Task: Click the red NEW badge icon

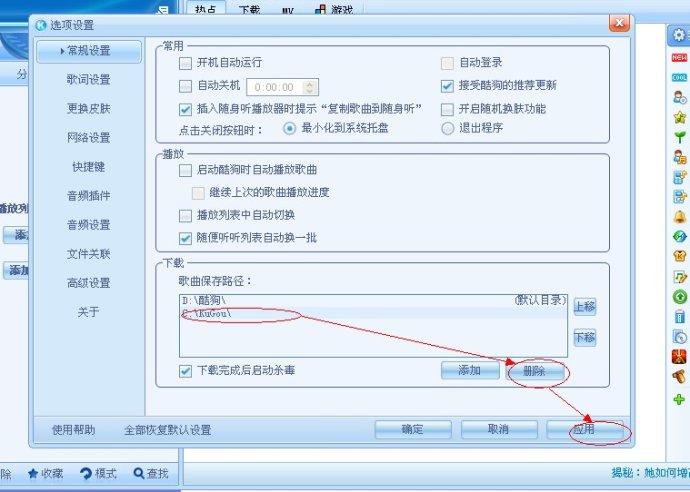Action: pos(679,58)
